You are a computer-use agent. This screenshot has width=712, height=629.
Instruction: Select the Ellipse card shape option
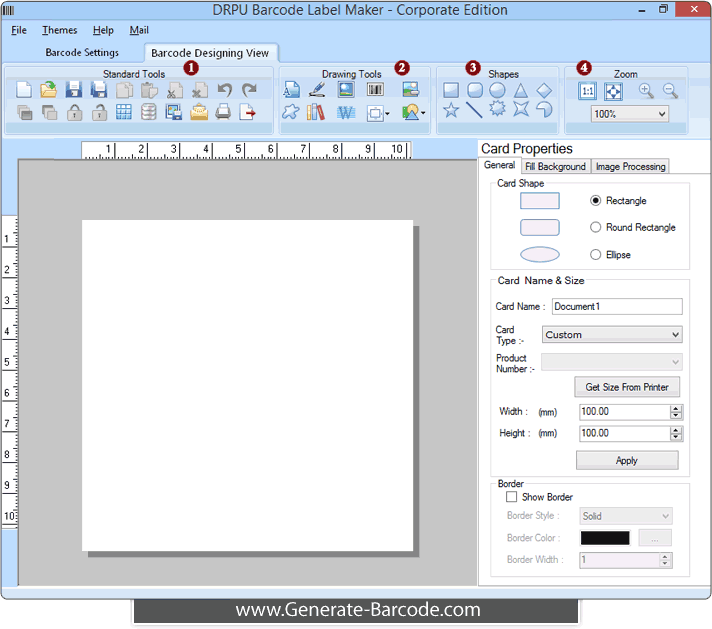(596, 255)
